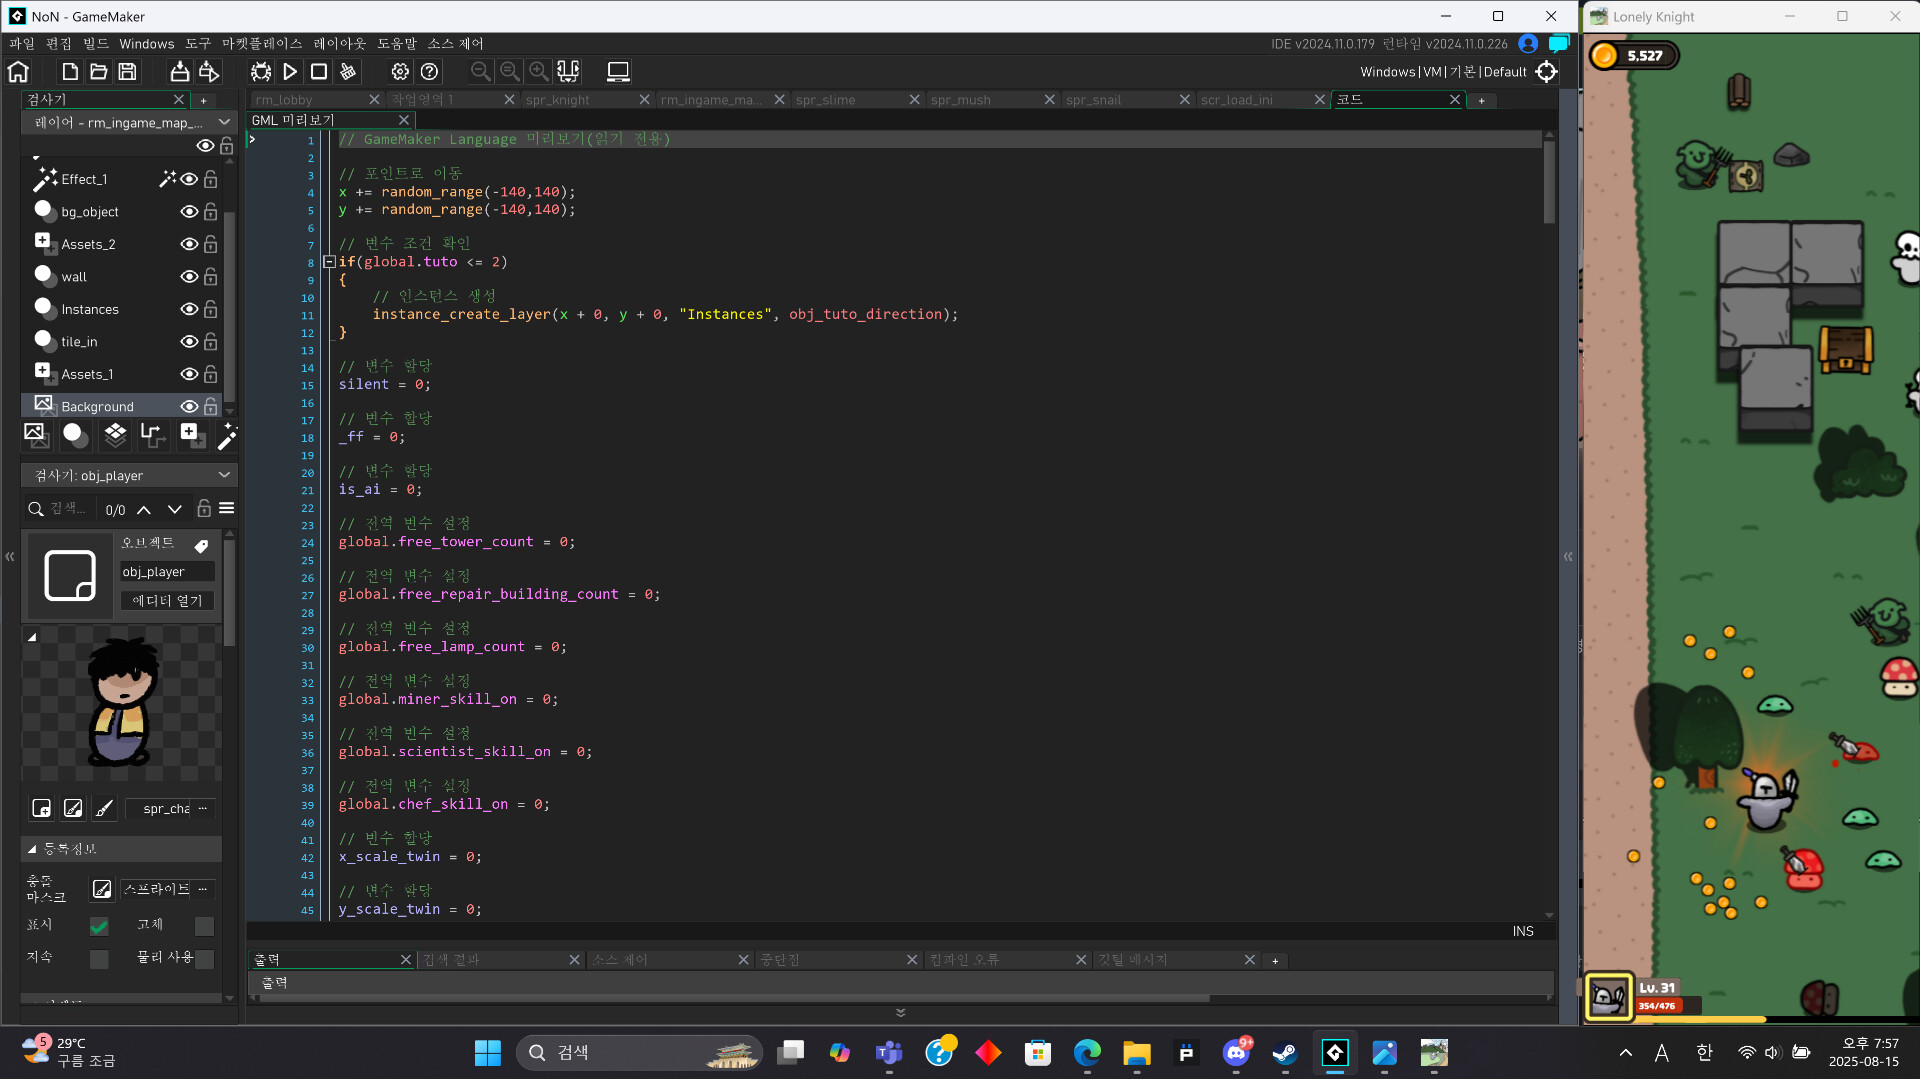1920x1080 pixels.
Task: Save the project with the save icon
Action: click(x=127, y=71)
